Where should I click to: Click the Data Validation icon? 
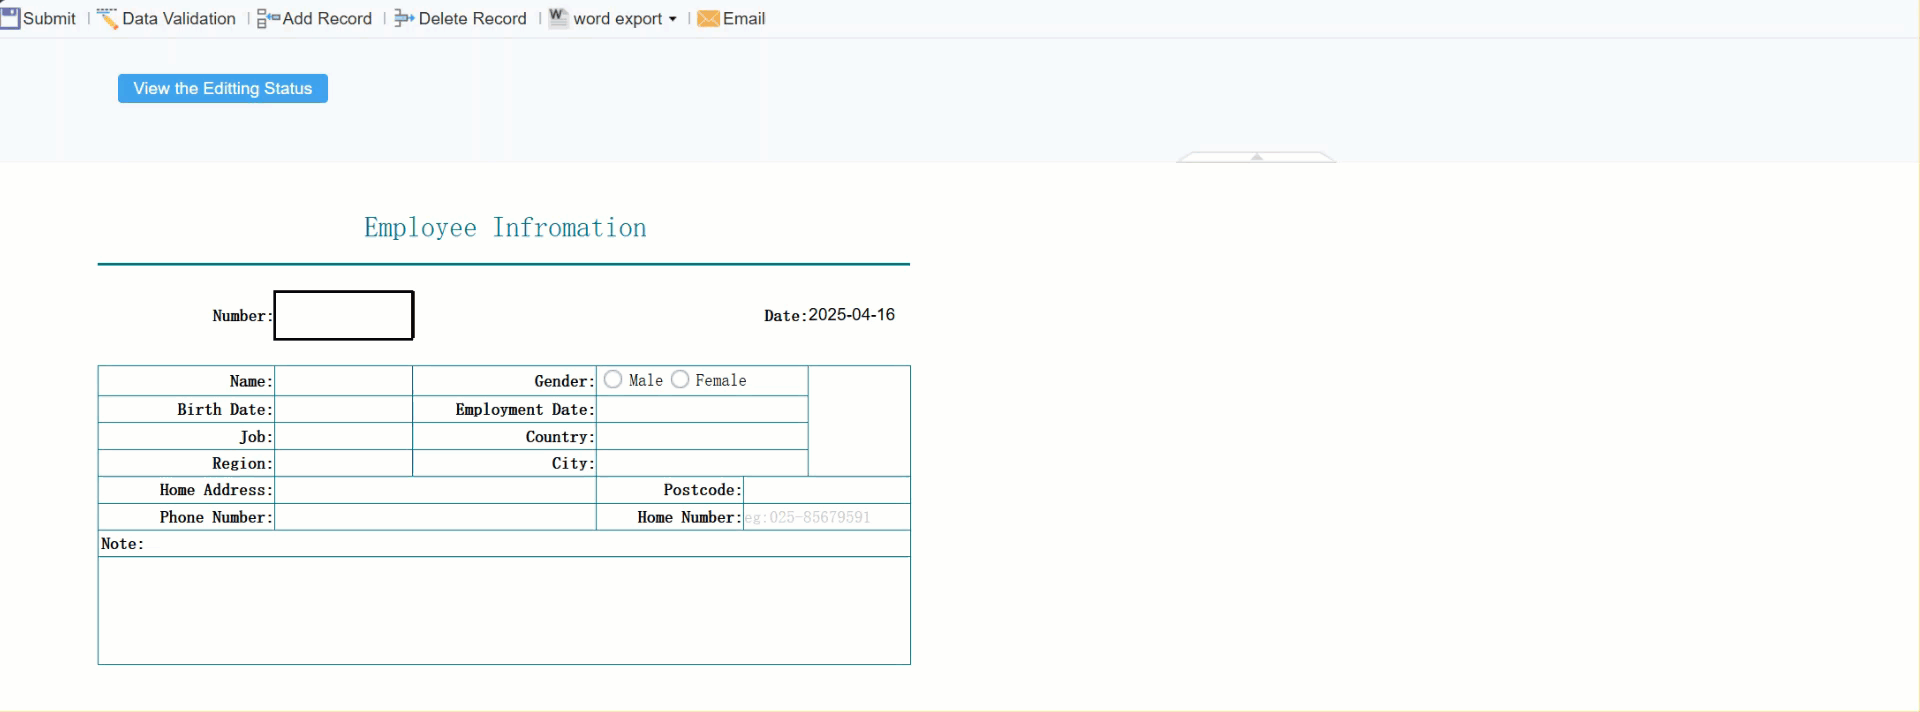pyautogui.click(x=107, y=18)
